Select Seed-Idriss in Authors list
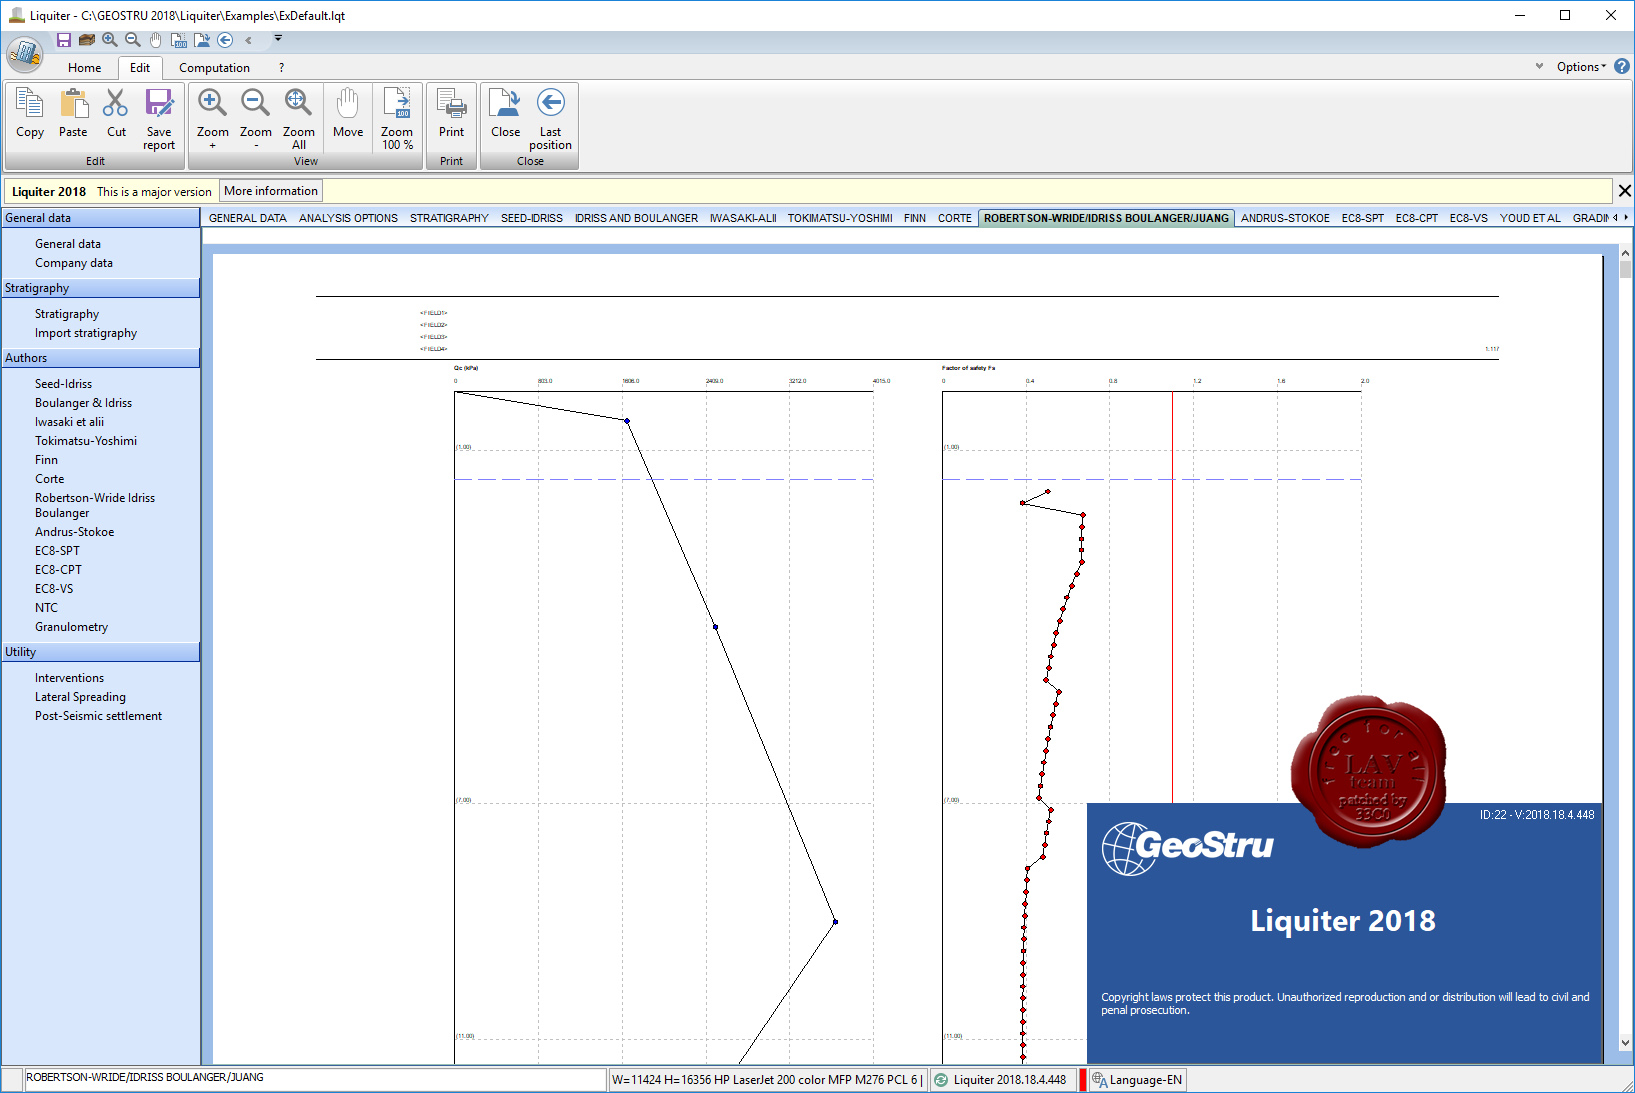Viewport: 1635px width, 1093px height. 63,384
